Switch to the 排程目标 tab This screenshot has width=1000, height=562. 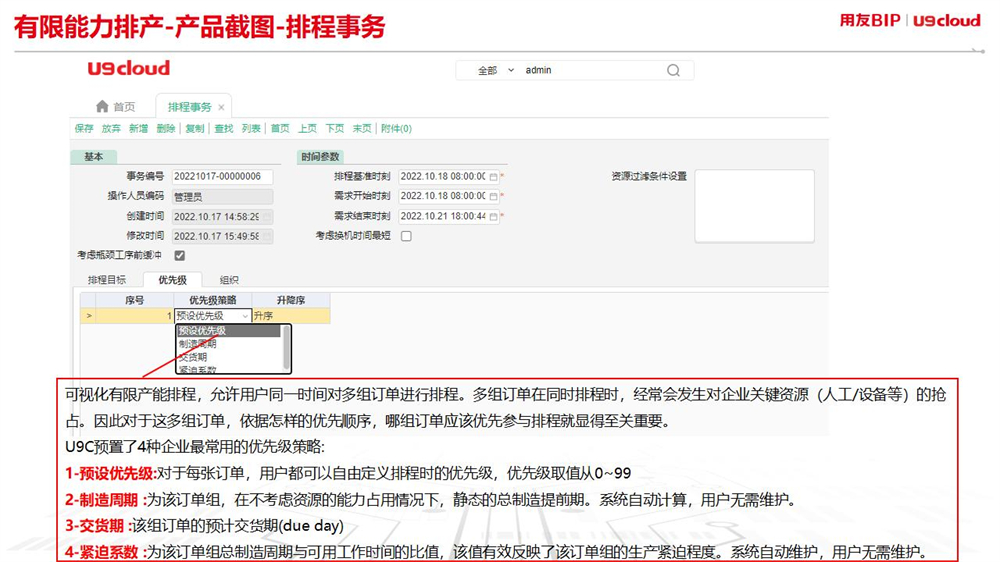tap(107, 280)
